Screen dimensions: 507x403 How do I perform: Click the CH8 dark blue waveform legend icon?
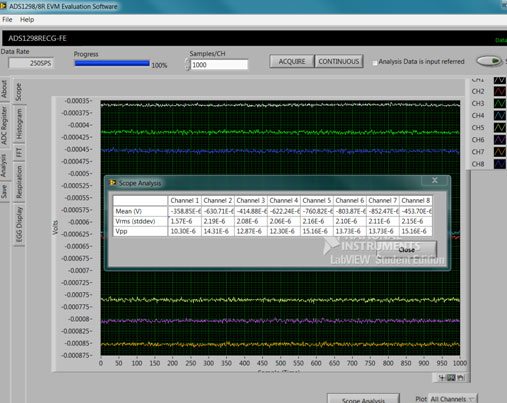pos(500,164)
